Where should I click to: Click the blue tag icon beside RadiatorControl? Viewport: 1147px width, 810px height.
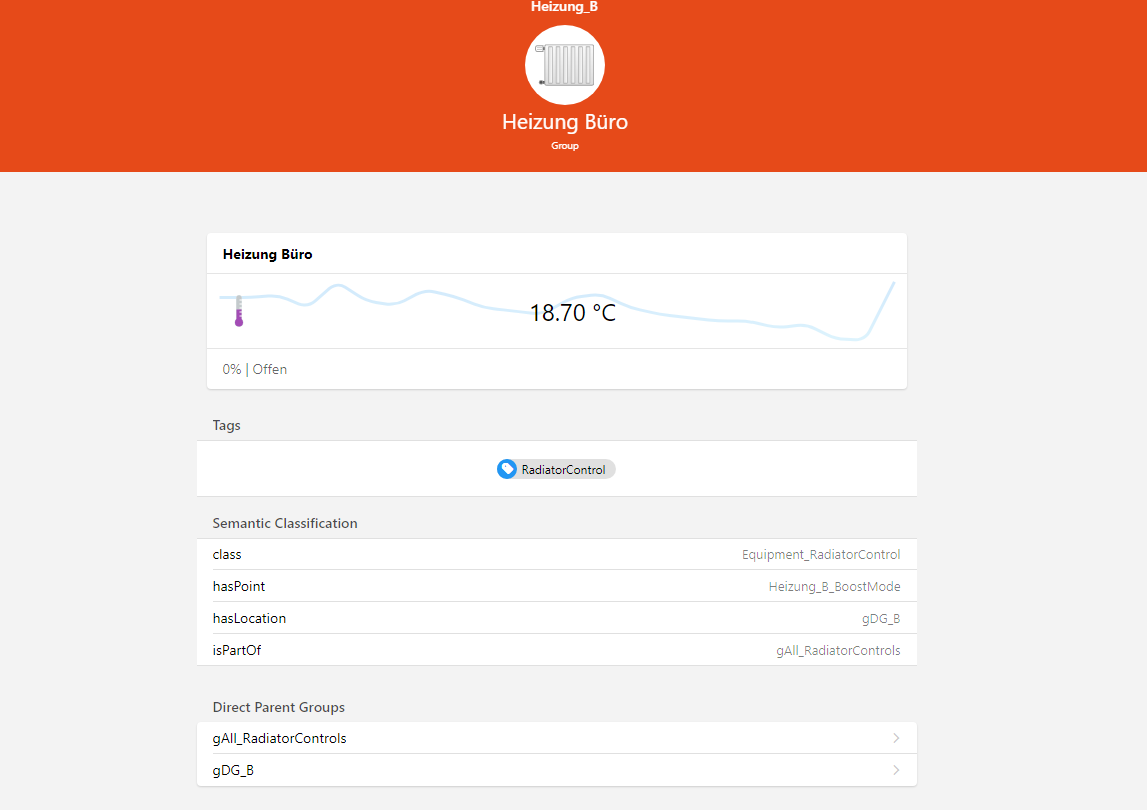507,469
